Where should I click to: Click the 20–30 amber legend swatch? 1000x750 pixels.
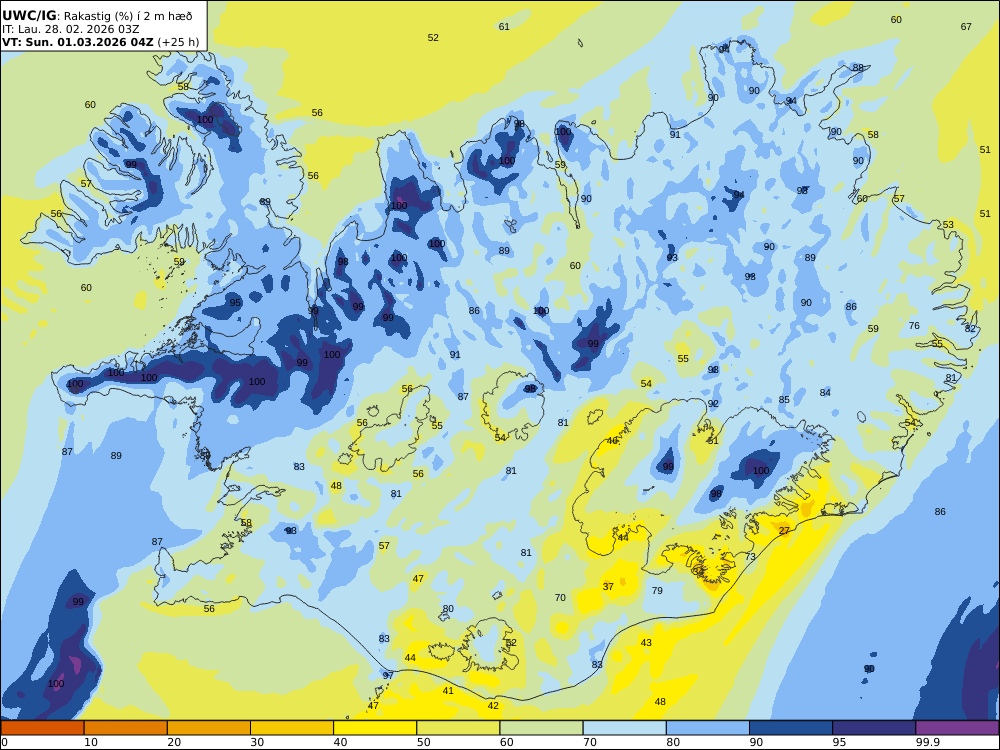pos(209,728)
